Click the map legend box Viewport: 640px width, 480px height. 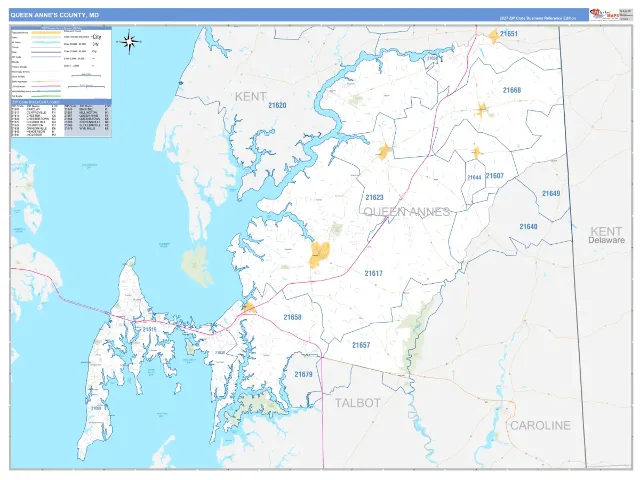pyautogui.click(x=61, y=63)
